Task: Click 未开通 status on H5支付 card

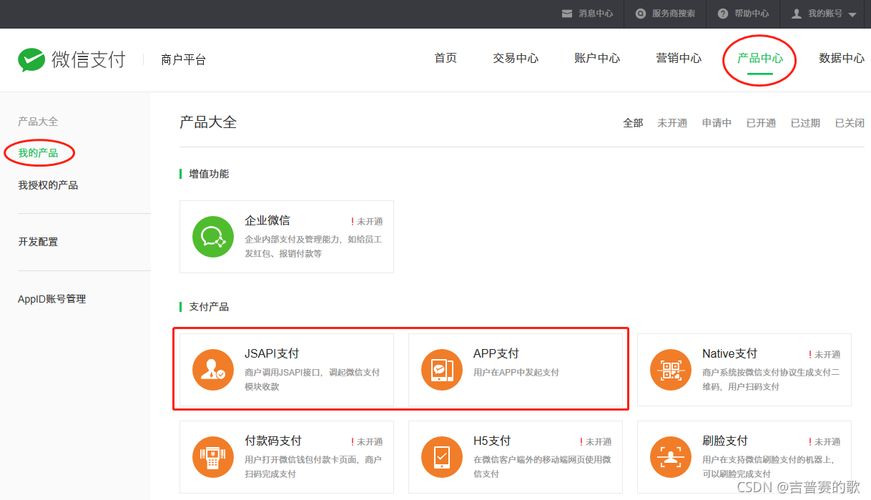Action: coord(595,442)
